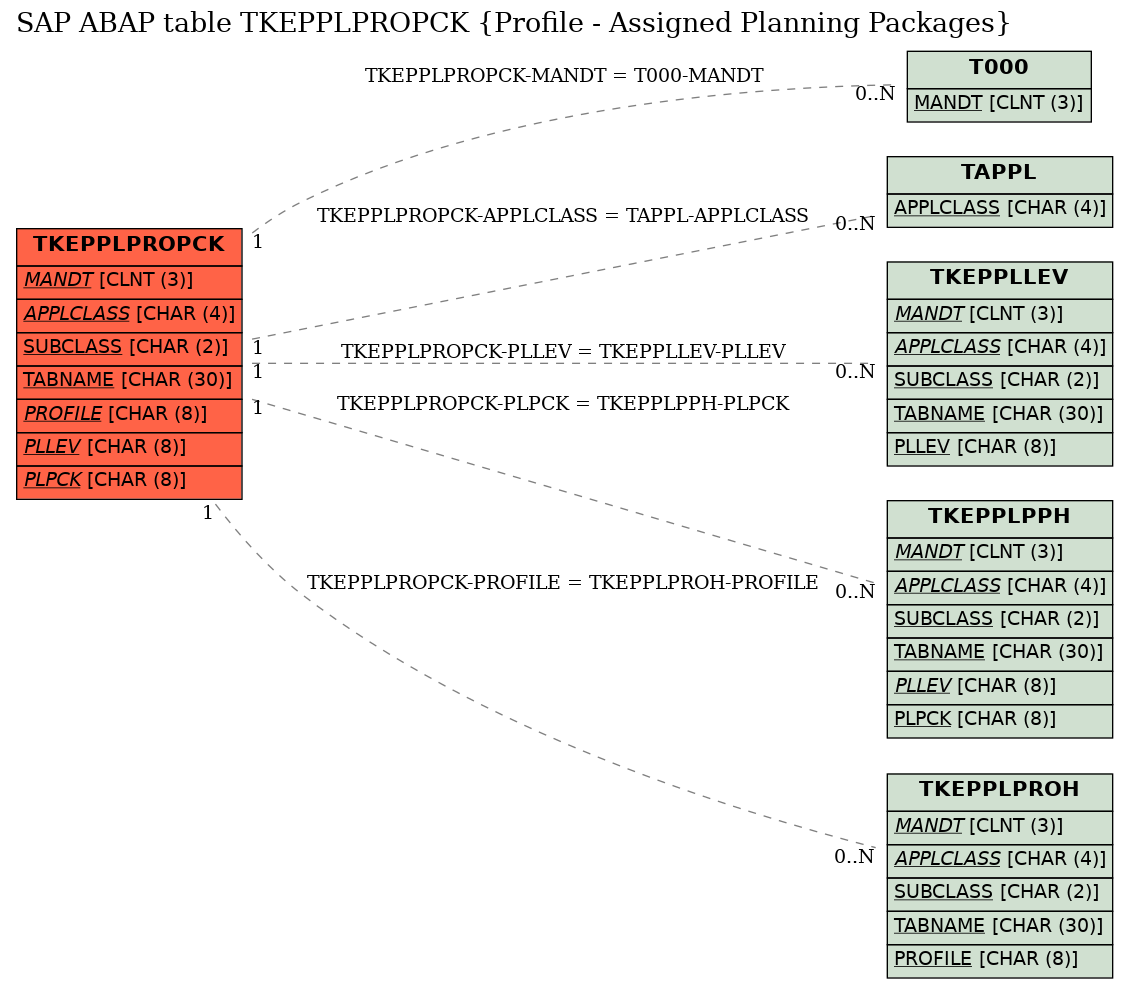Open the TKEPPLLEV table header
The width and height of the screenshot is (1128, 988).
coord(999,280)
